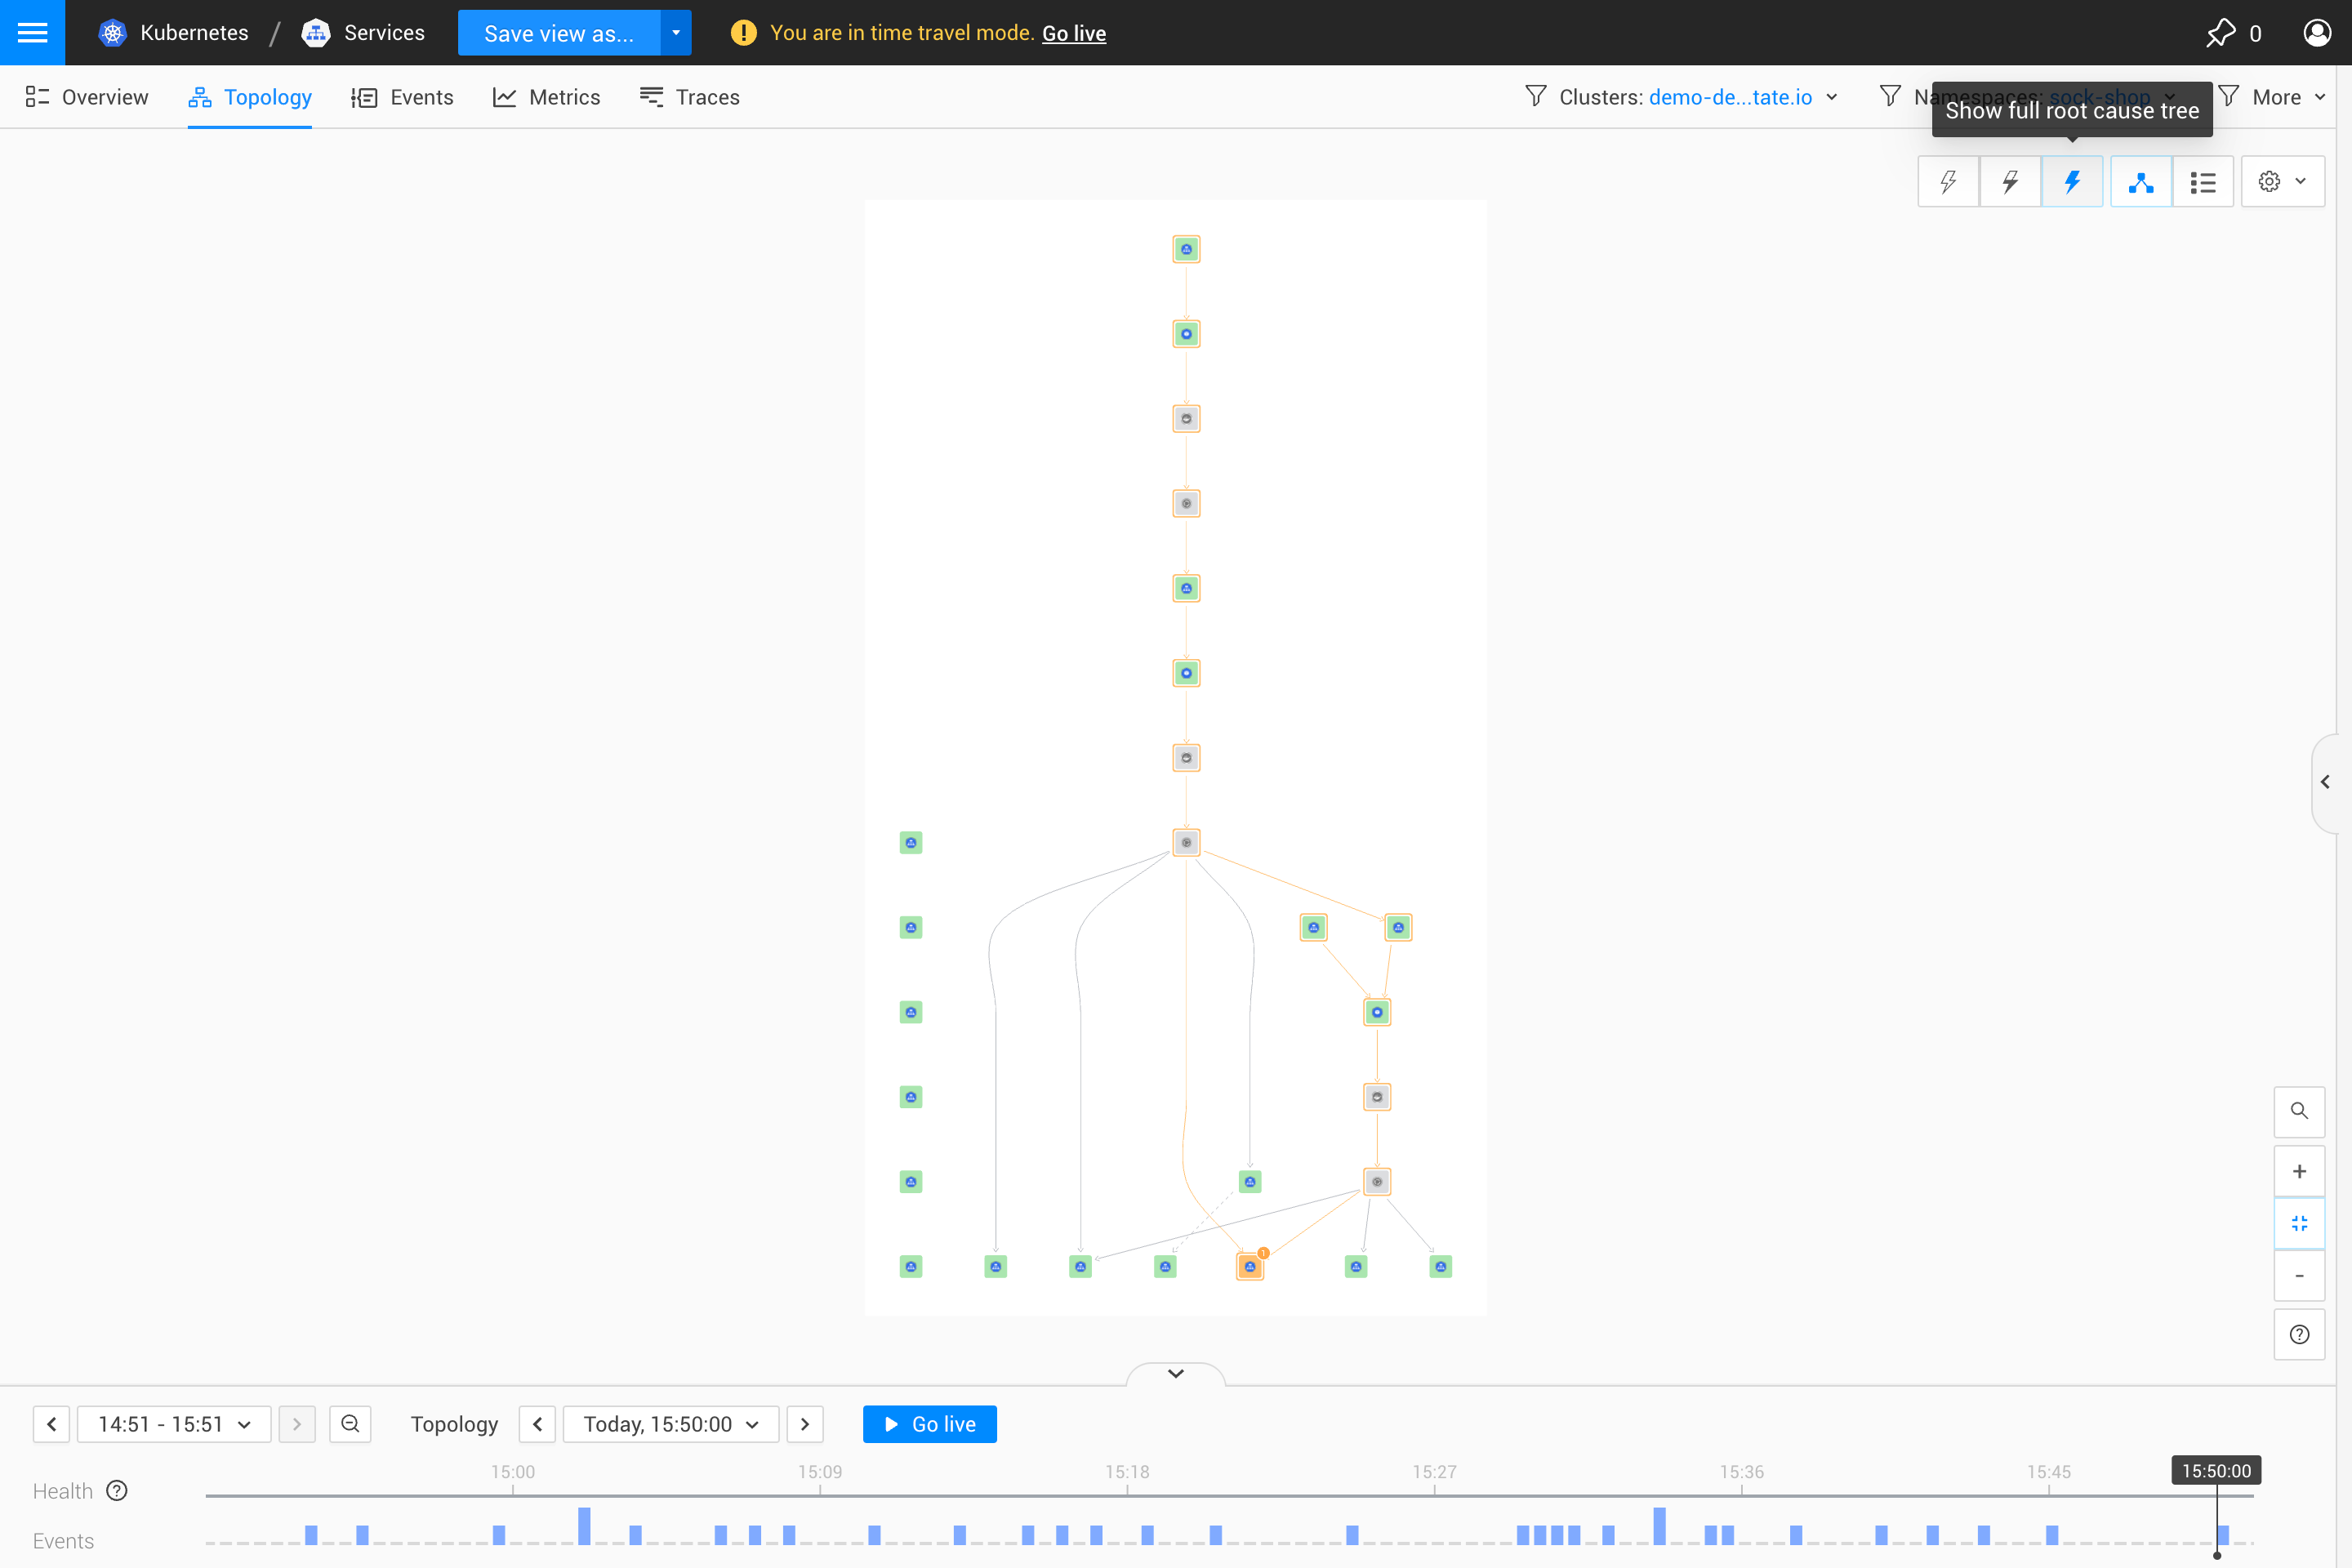
Task: Switch to list view mode
Action: coord(2202,182)
